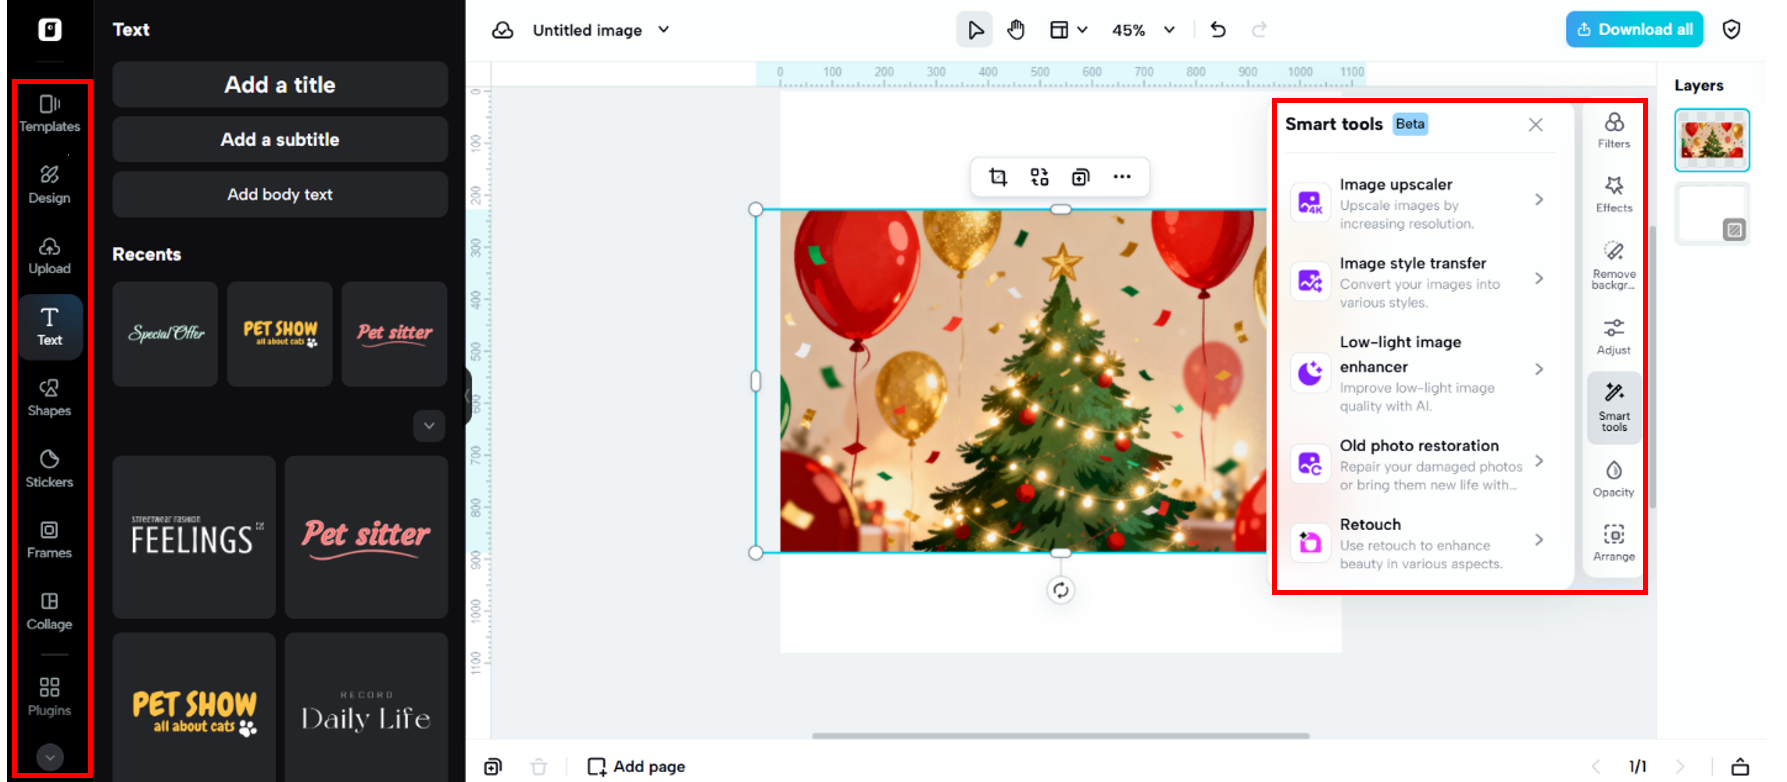Open the Image upscaler tool

point(1421,203)
